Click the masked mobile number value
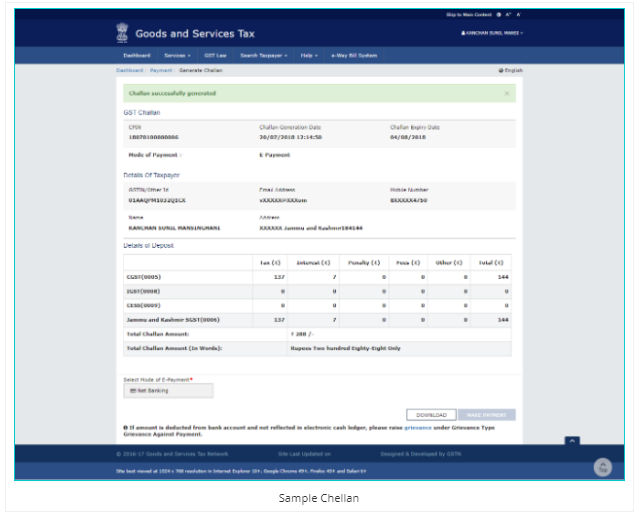Image resolution: width=642 pixels, height=519 pixels. click(409, 200)
